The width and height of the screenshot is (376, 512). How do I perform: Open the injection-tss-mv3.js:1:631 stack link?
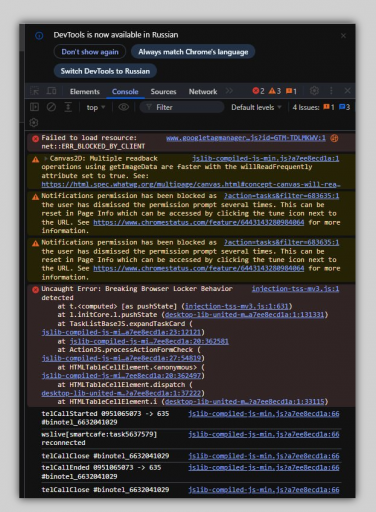238,306
